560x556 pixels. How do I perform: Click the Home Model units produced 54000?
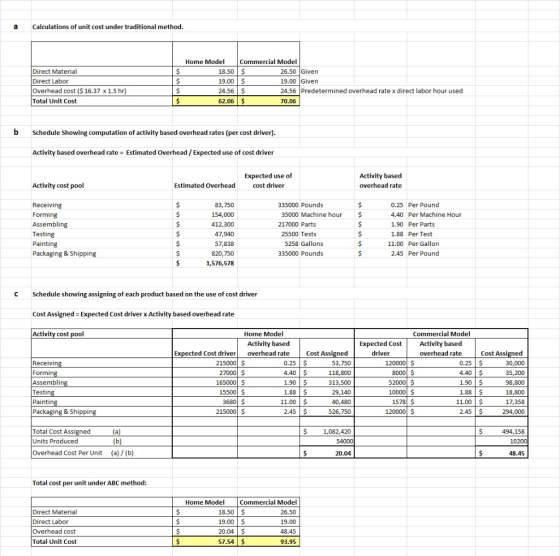tap(344, 441)
